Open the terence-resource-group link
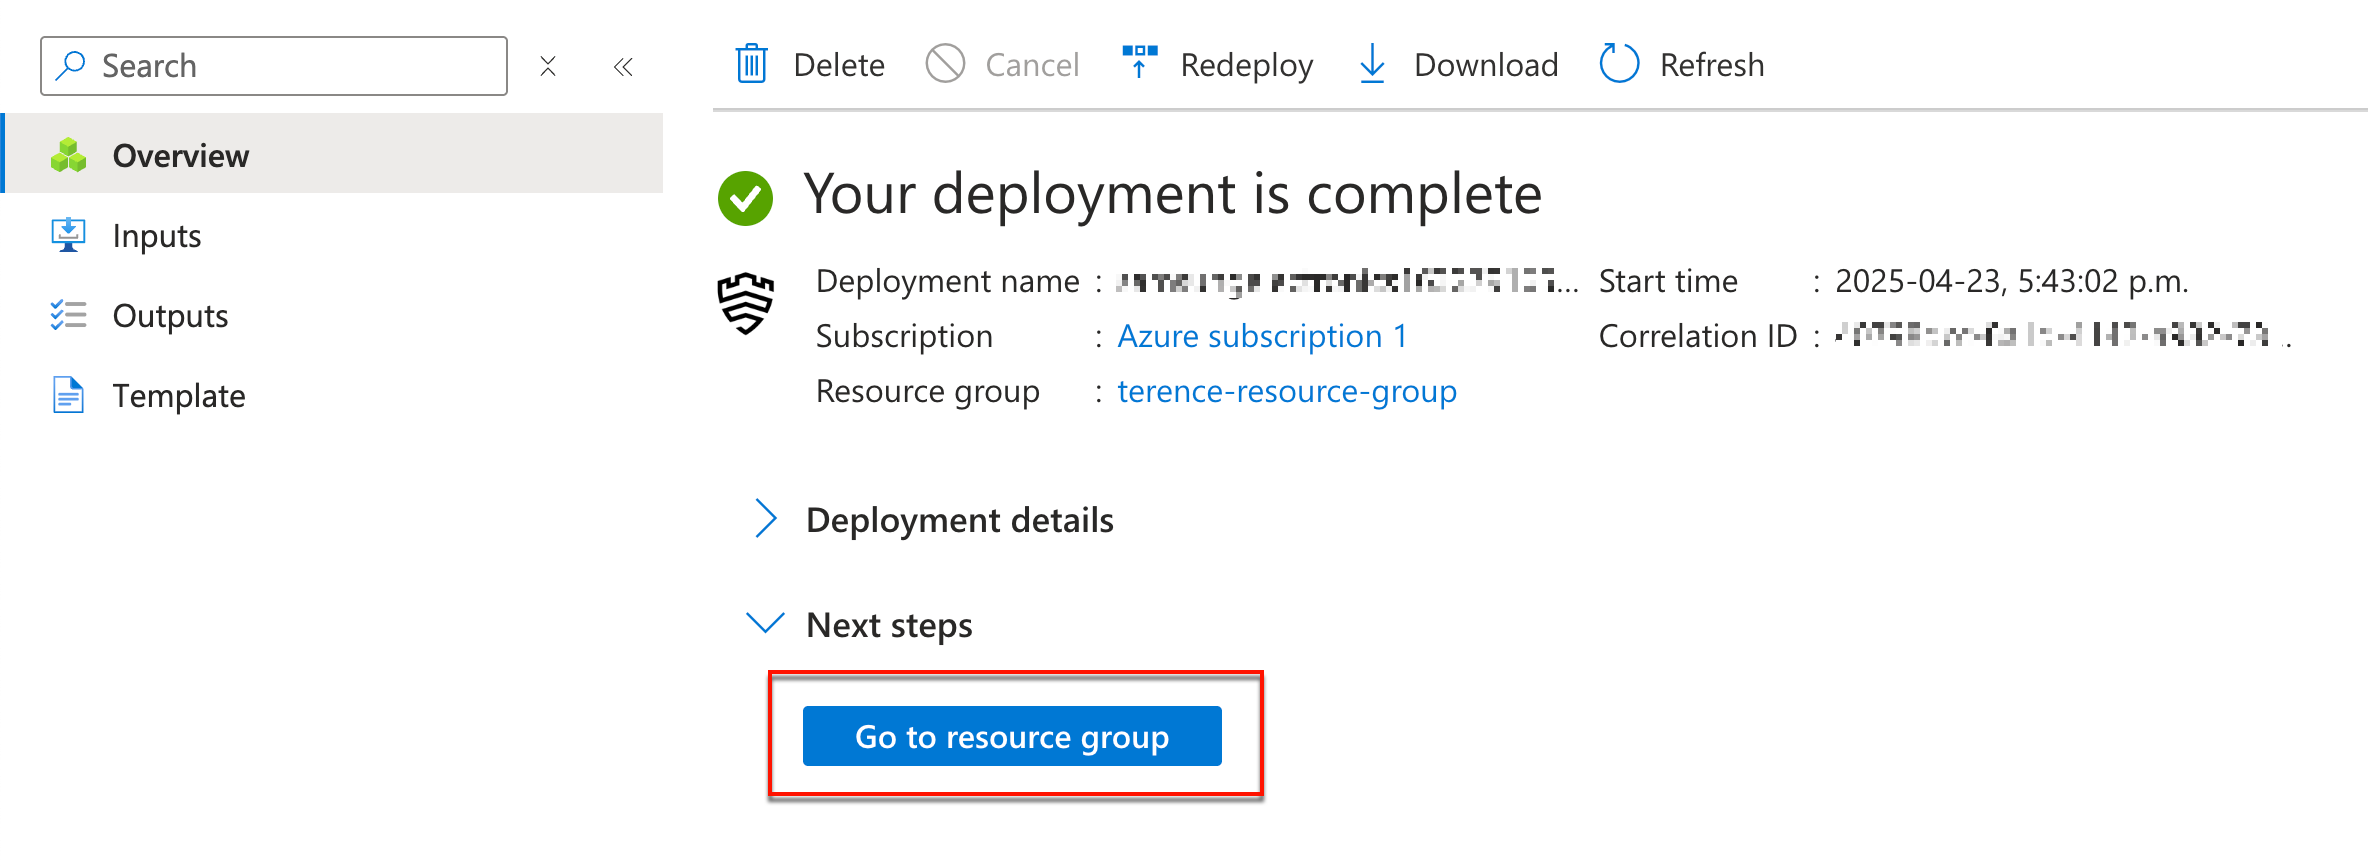 coord(1286,391)
